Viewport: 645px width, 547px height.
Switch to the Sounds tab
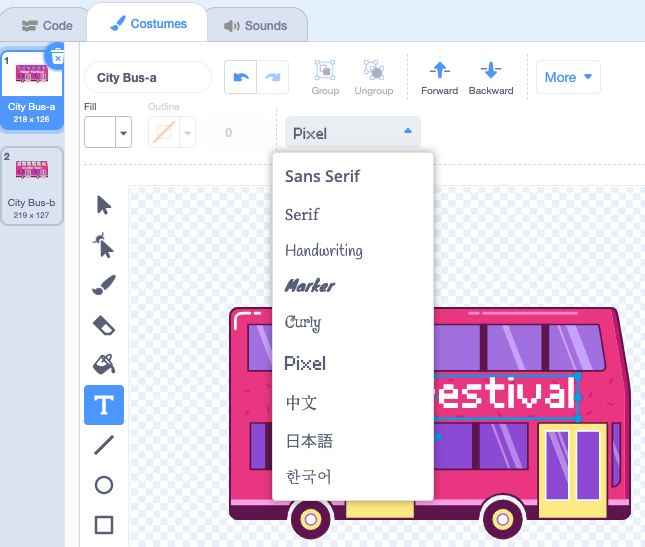[257, 25]
